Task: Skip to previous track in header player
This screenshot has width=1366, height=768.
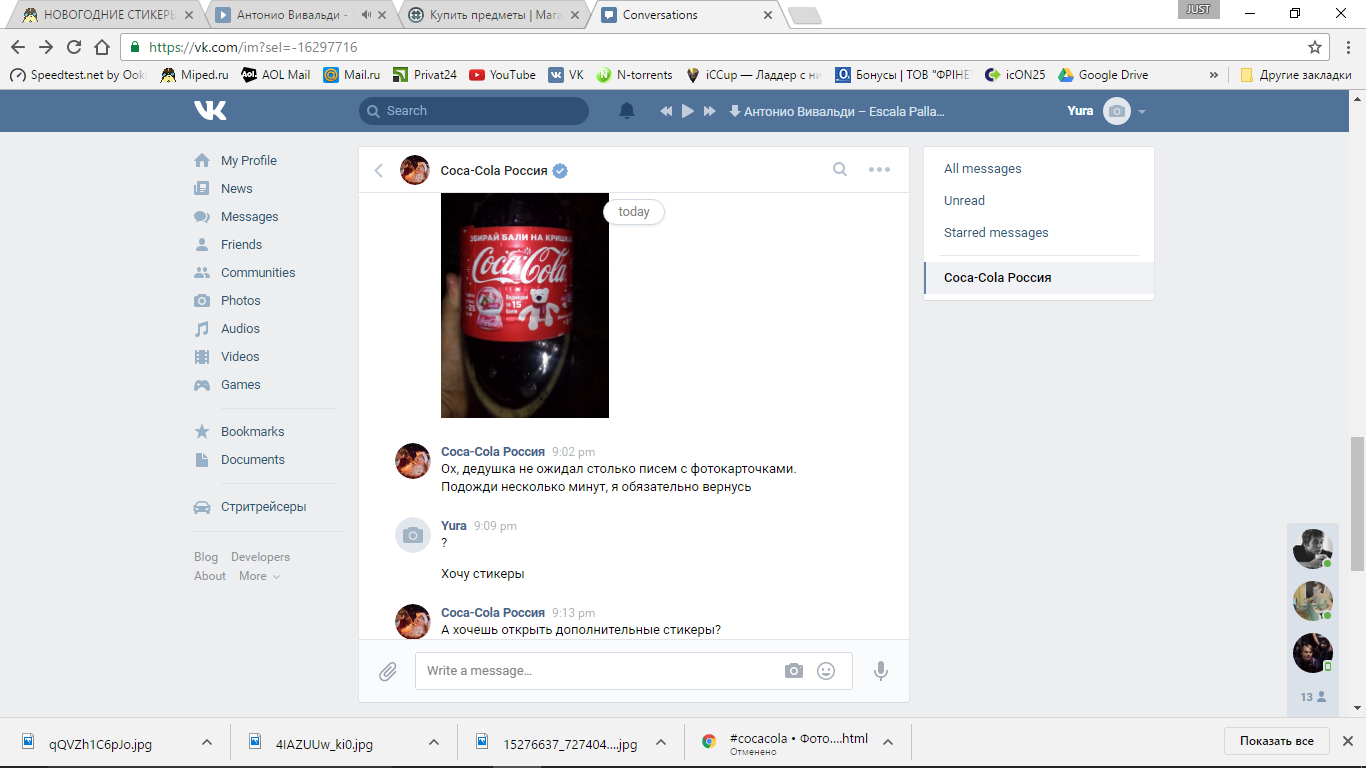Action: pos(666,111)
